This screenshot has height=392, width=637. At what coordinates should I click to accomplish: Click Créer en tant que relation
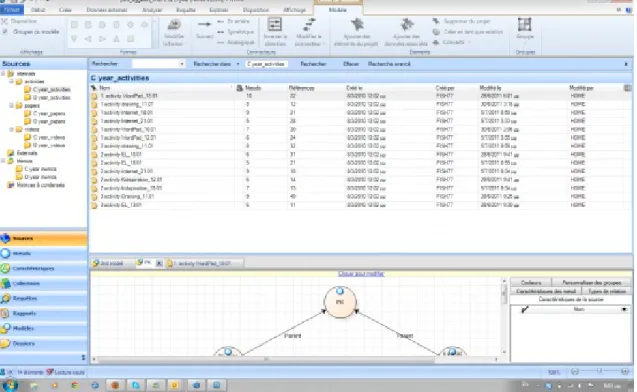pos(468,32)
